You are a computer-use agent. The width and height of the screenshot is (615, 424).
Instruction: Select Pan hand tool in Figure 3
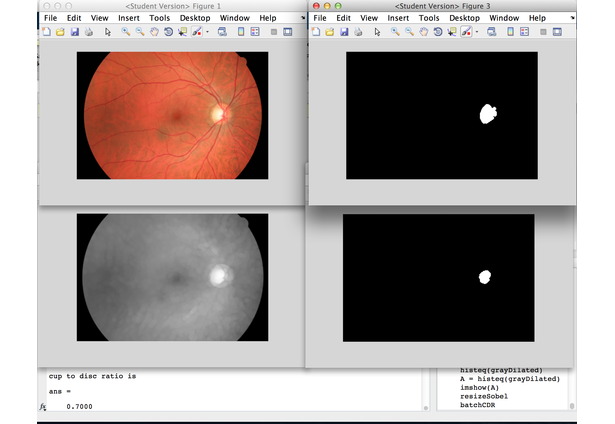[x=424, y=32]
